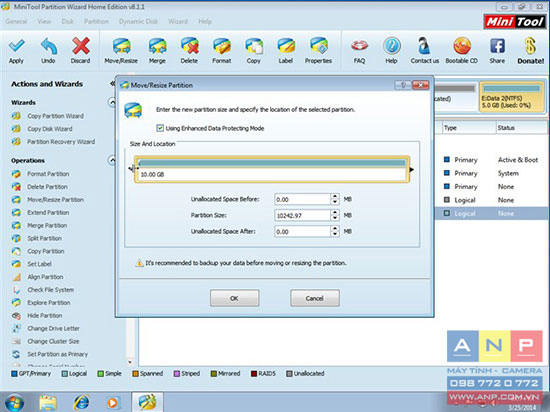Collapse the Wizards section chevron

coord(112,102)
